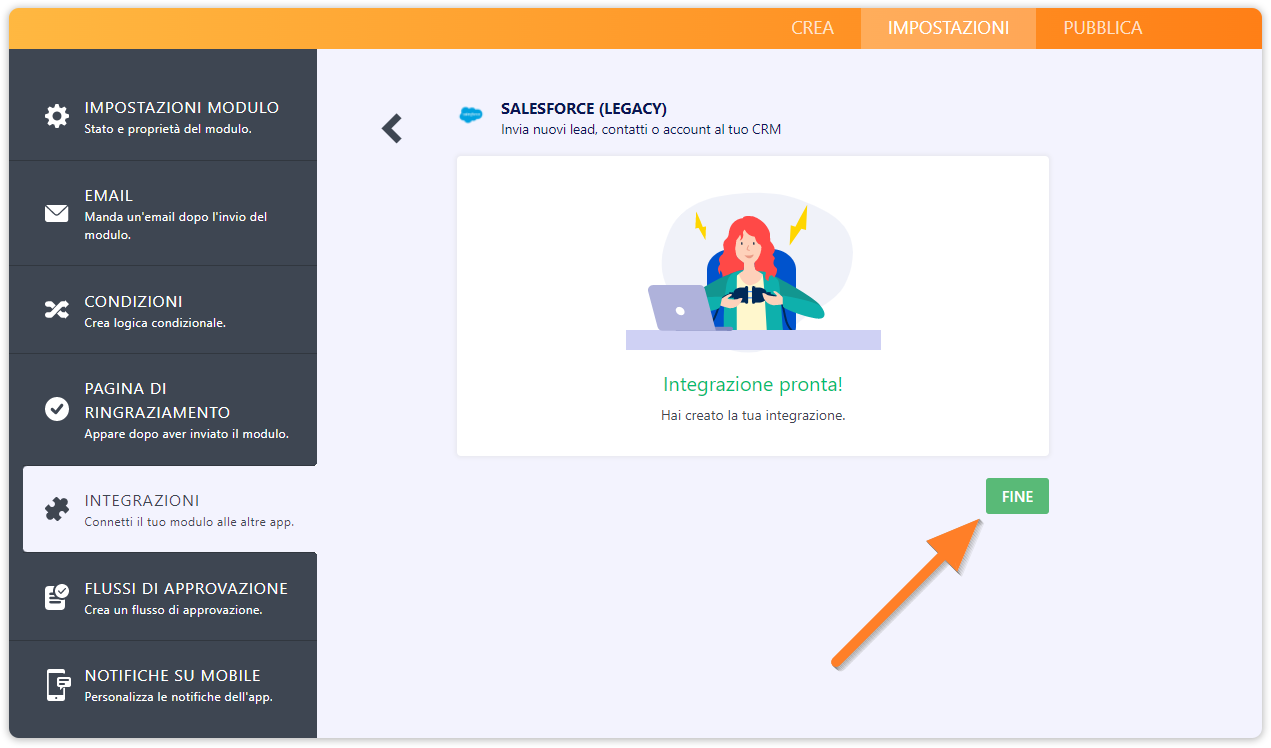Select the EMAIL sidebar title
The width and height of the screenshot is (1271, 748).
pos(109,195)
